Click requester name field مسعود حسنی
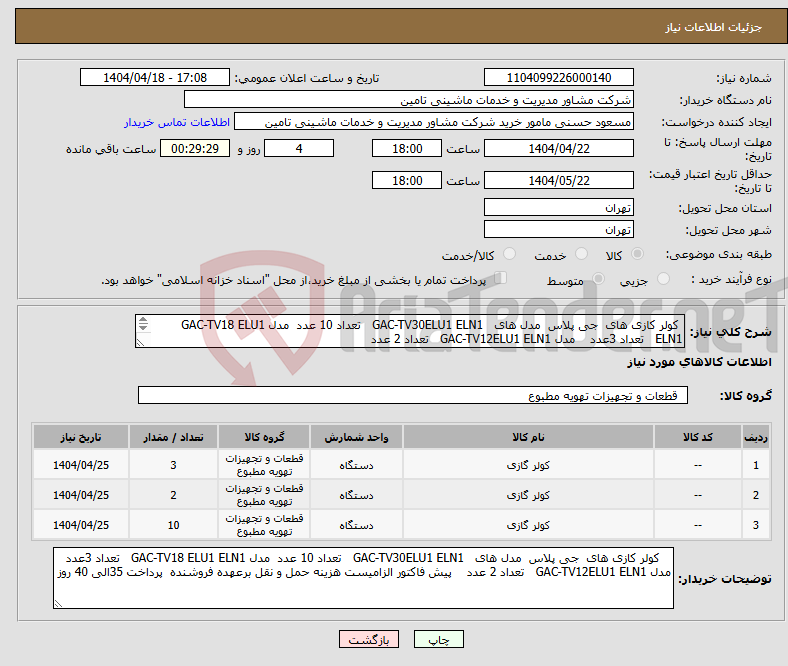Image resolution: width=788 pixels, height=666 pixels. coord(434,122)
